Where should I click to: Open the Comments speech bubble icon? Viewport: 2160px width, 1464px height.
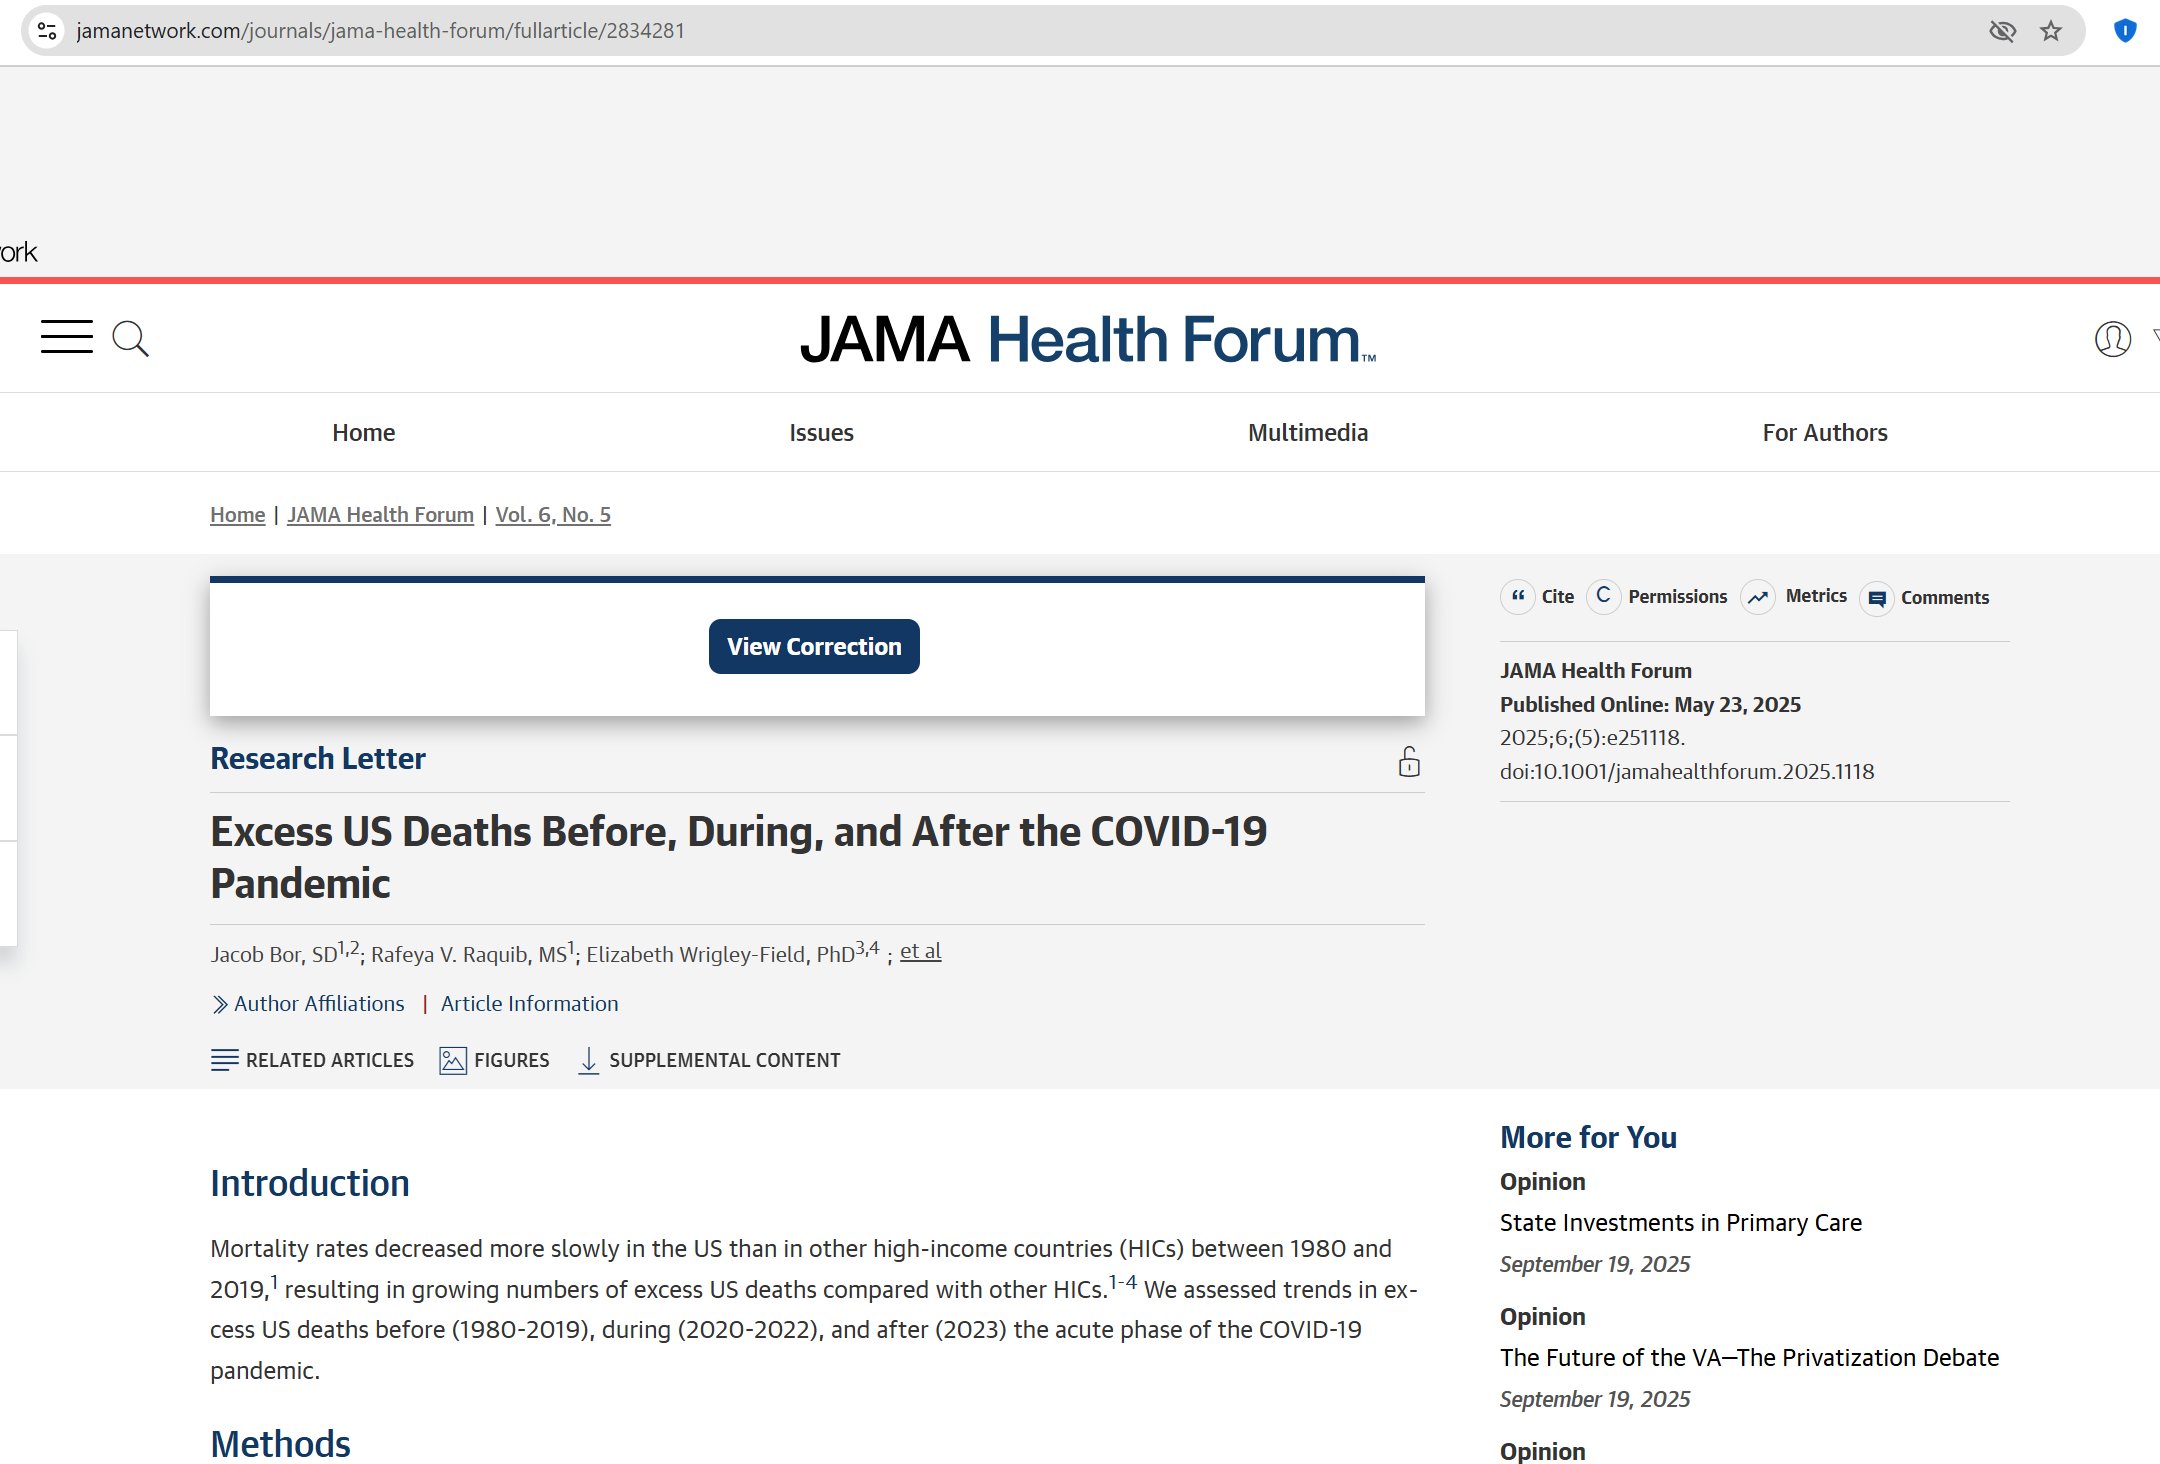[x=1877, y=598]
